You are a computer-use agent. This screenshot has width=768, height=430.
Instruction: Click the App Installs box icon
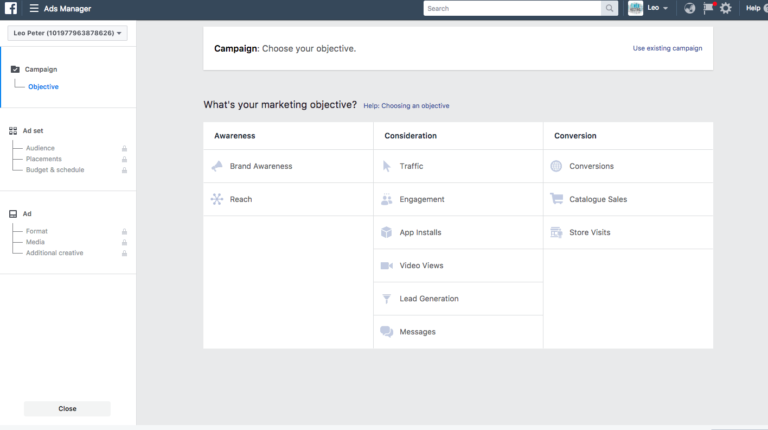coord(386,232)
